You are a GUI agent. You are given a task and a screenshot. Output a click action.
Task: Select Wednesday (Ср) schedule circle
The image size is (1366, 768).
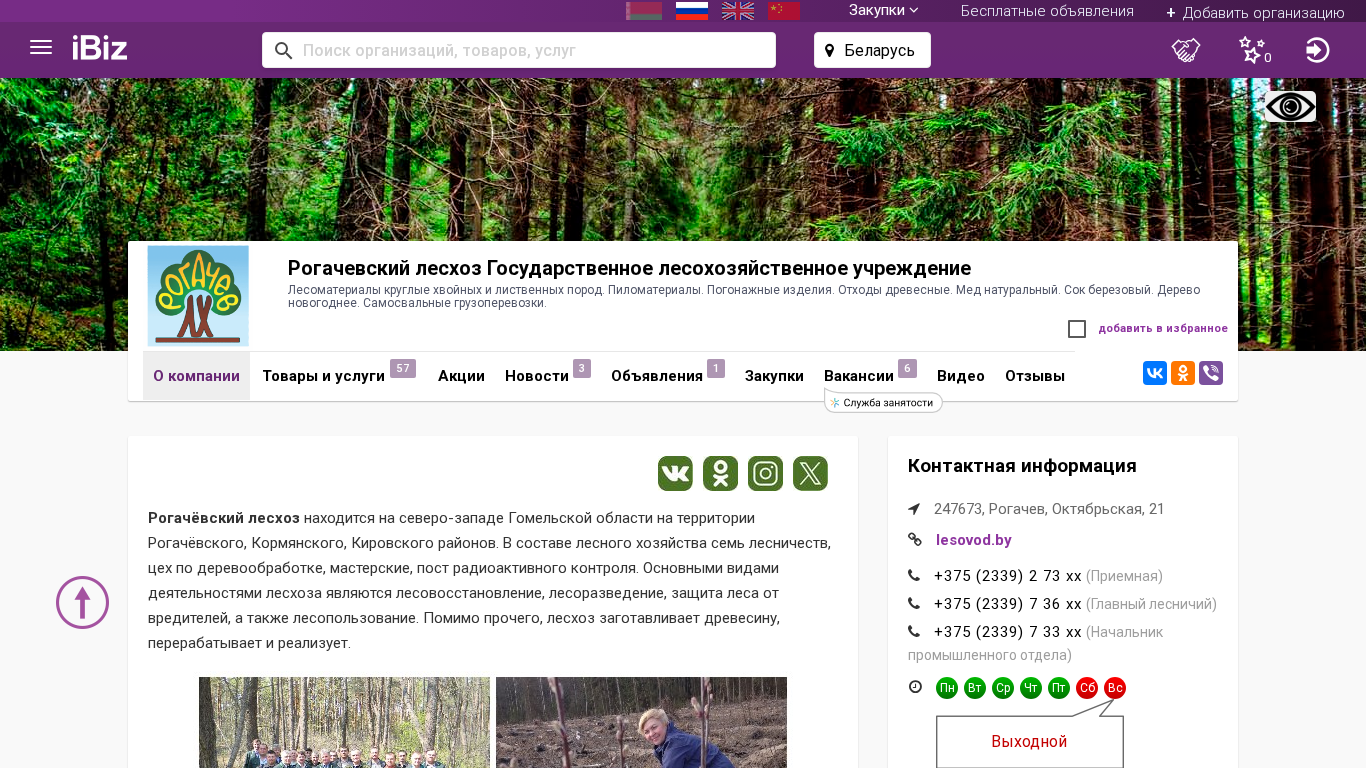[1003, 688]
